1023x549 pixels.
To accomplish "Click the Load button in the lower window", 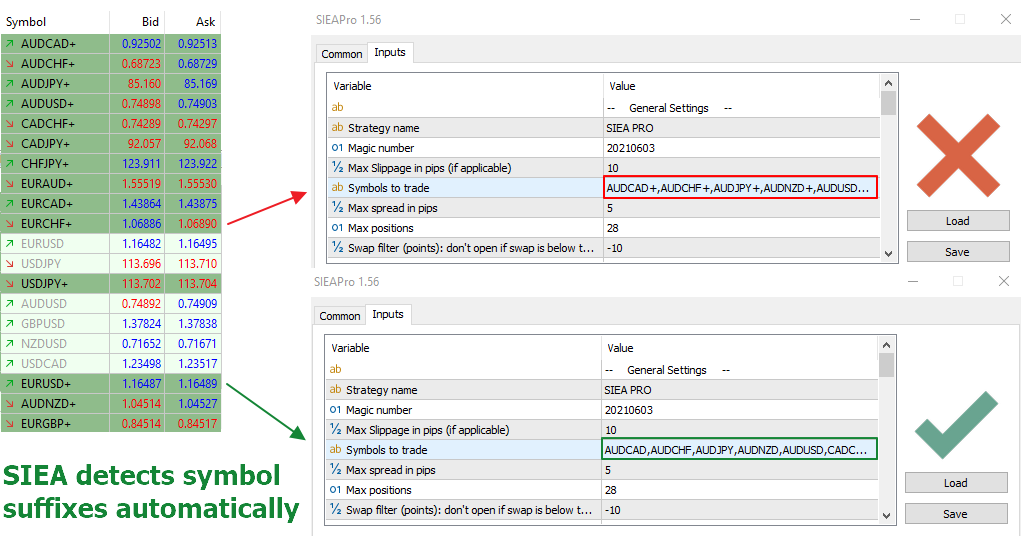I will (956, 482).
